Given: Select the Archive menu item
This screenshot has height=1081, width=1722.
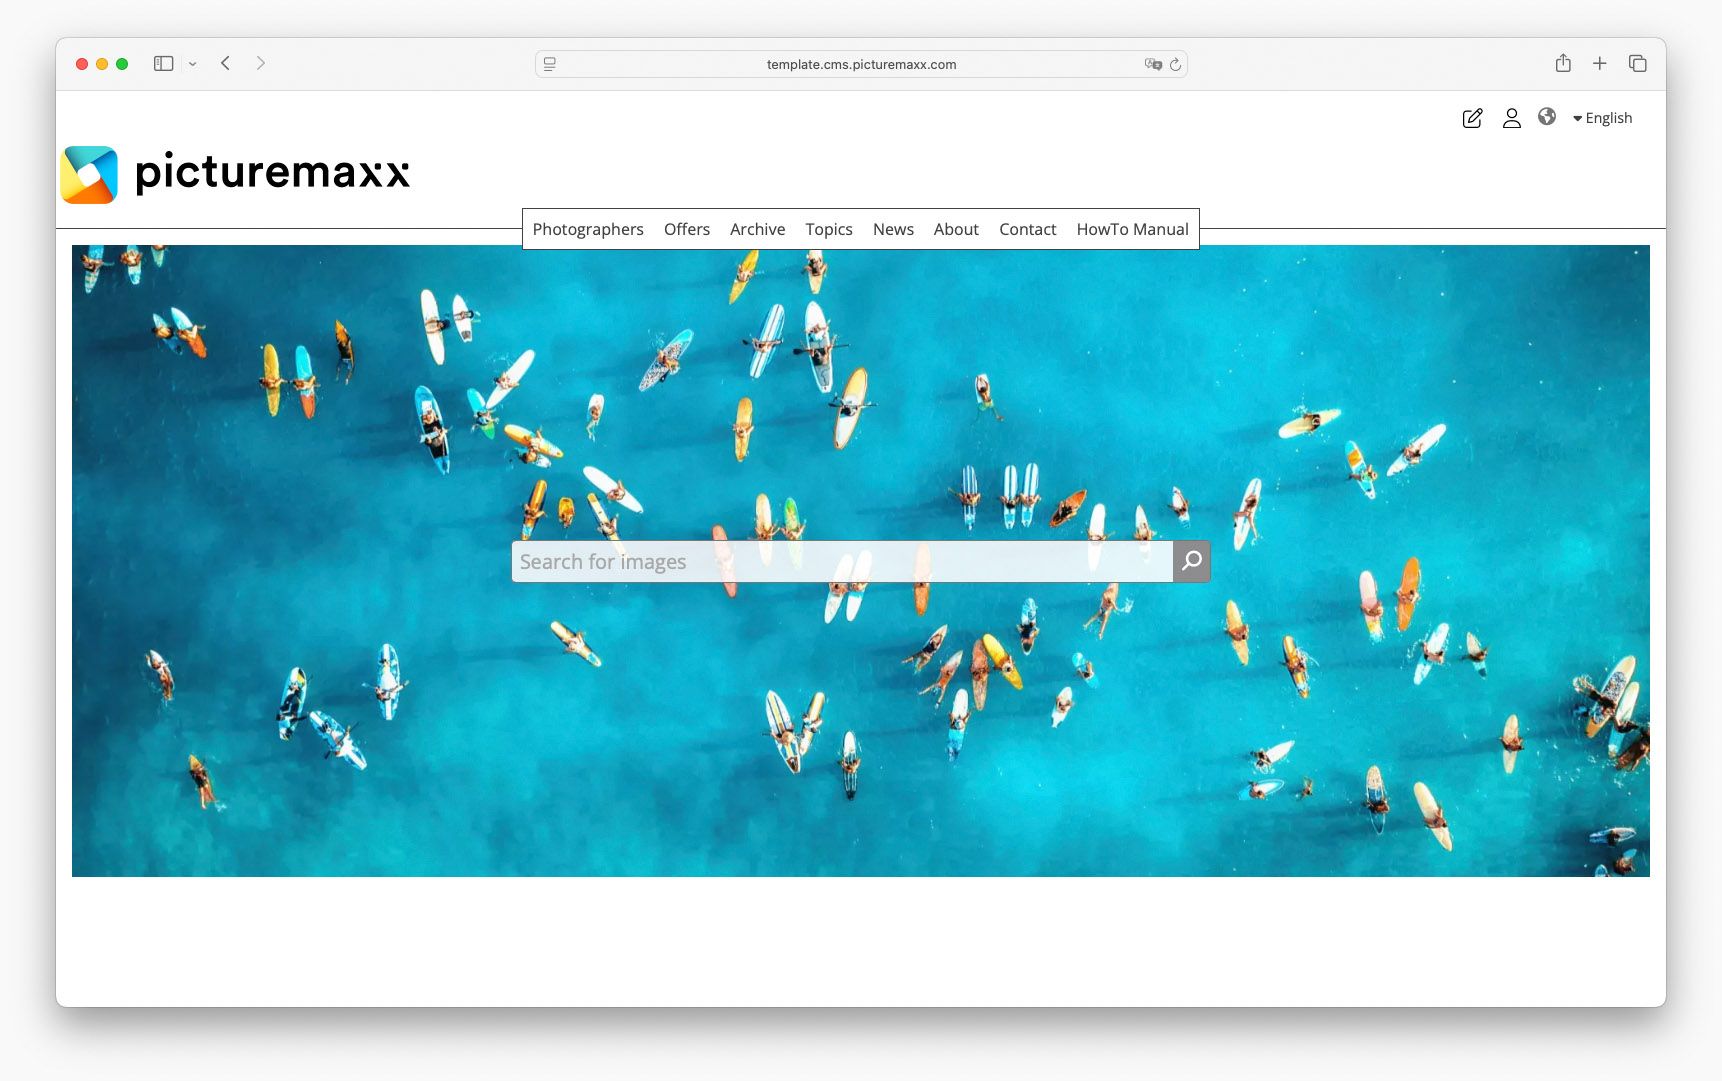Looking at the screenshot, I should coord(757,229).
